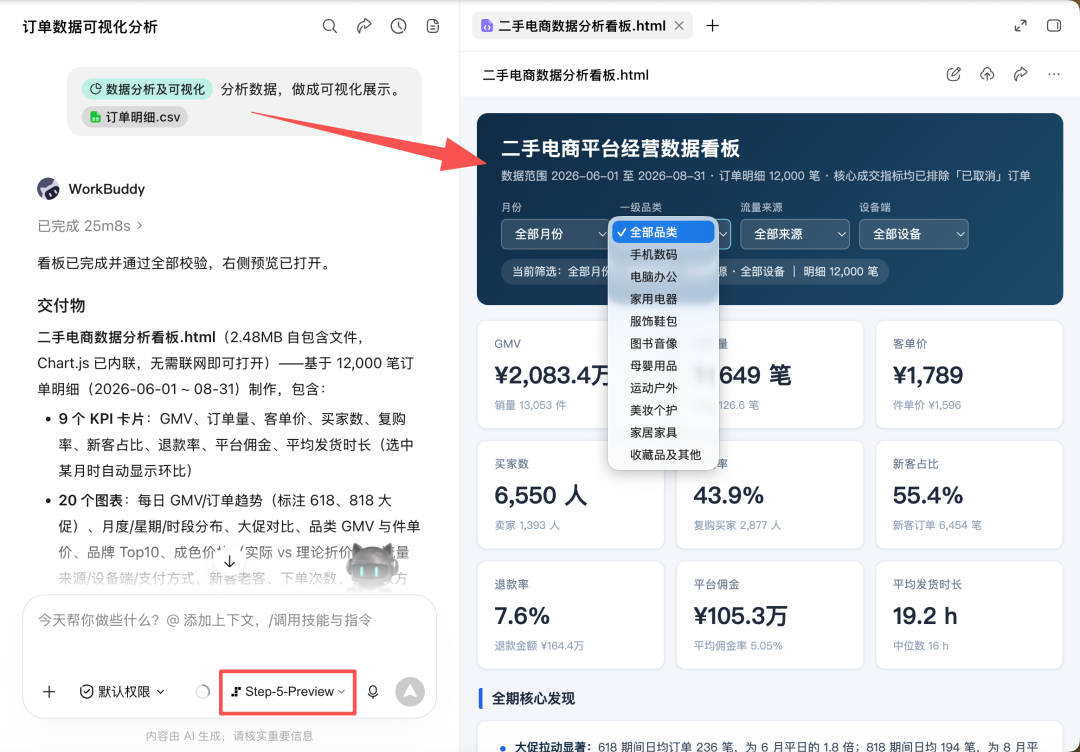Screen dimensions: 1080x752
Task: Click the floating robot mascot icon
Action: coord(371,567)
